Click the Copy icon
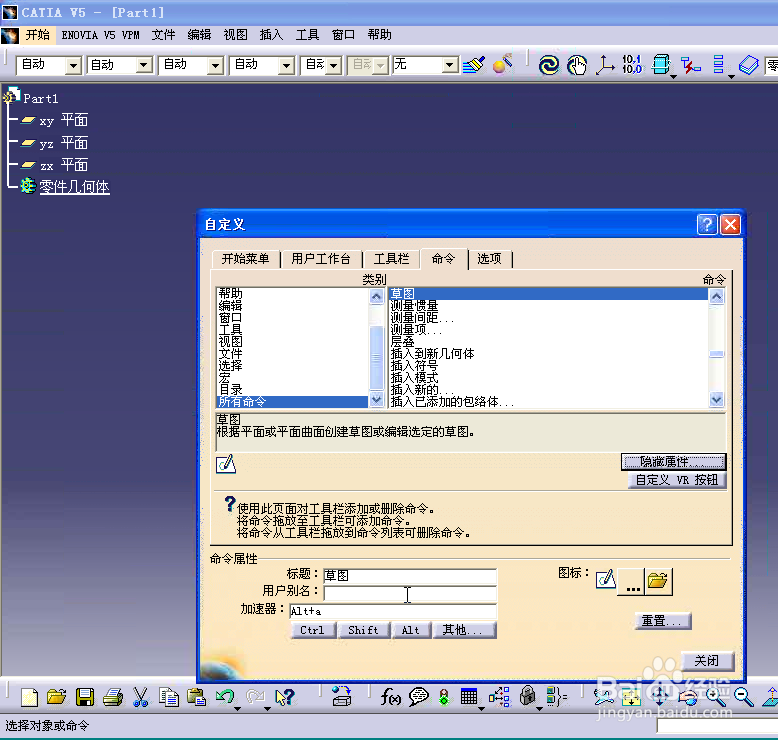Image resolution: width=778 pixels, height=740 pixels. coord(169,697)
